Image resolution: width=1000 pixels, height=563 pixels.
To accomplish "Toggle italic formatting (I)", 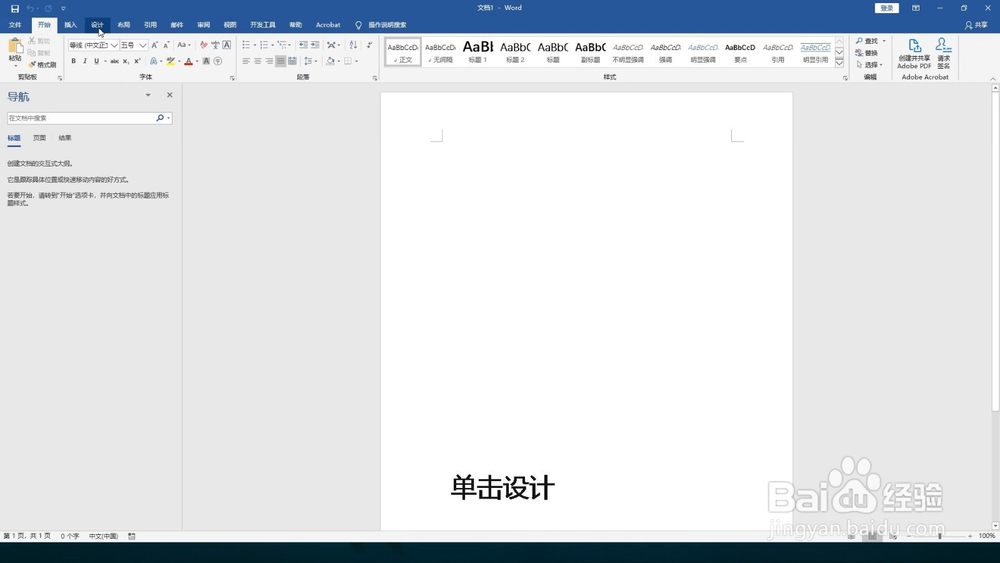I will (x=85, y=61).
